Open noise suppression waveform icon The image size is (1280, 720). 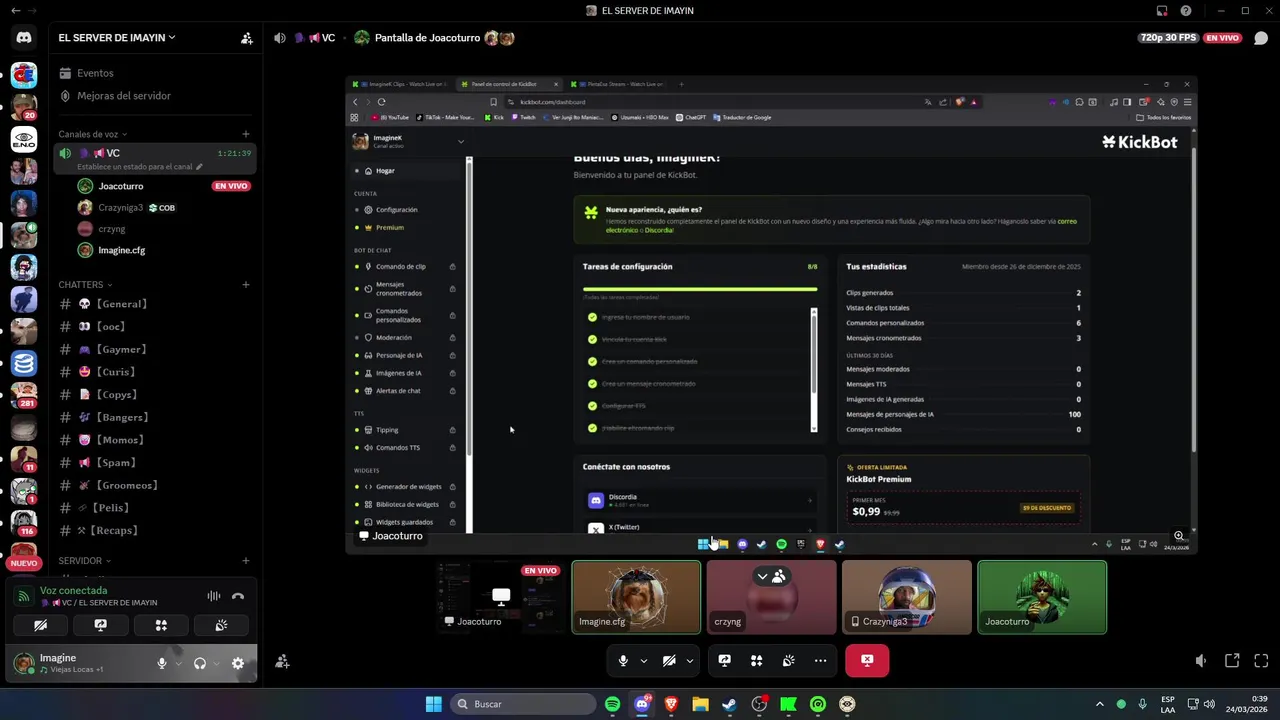click(x=213, y=596)
